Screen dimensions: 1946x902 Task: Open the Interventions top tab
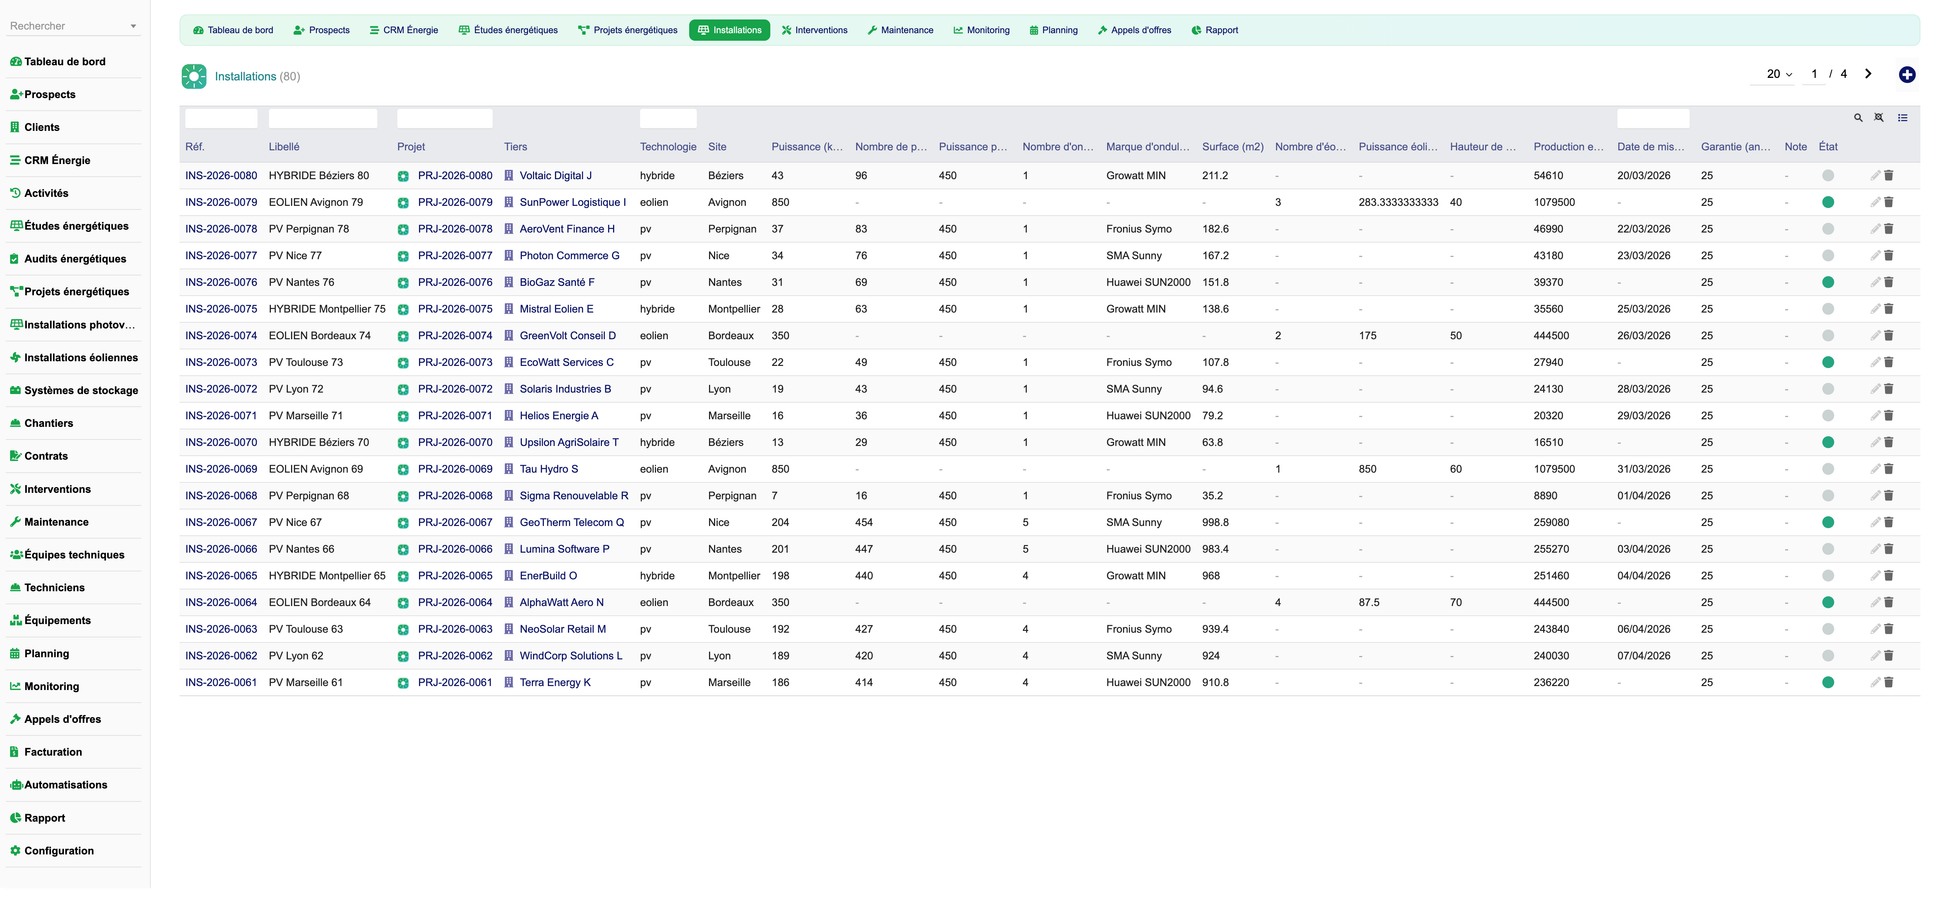pos(814,30)
